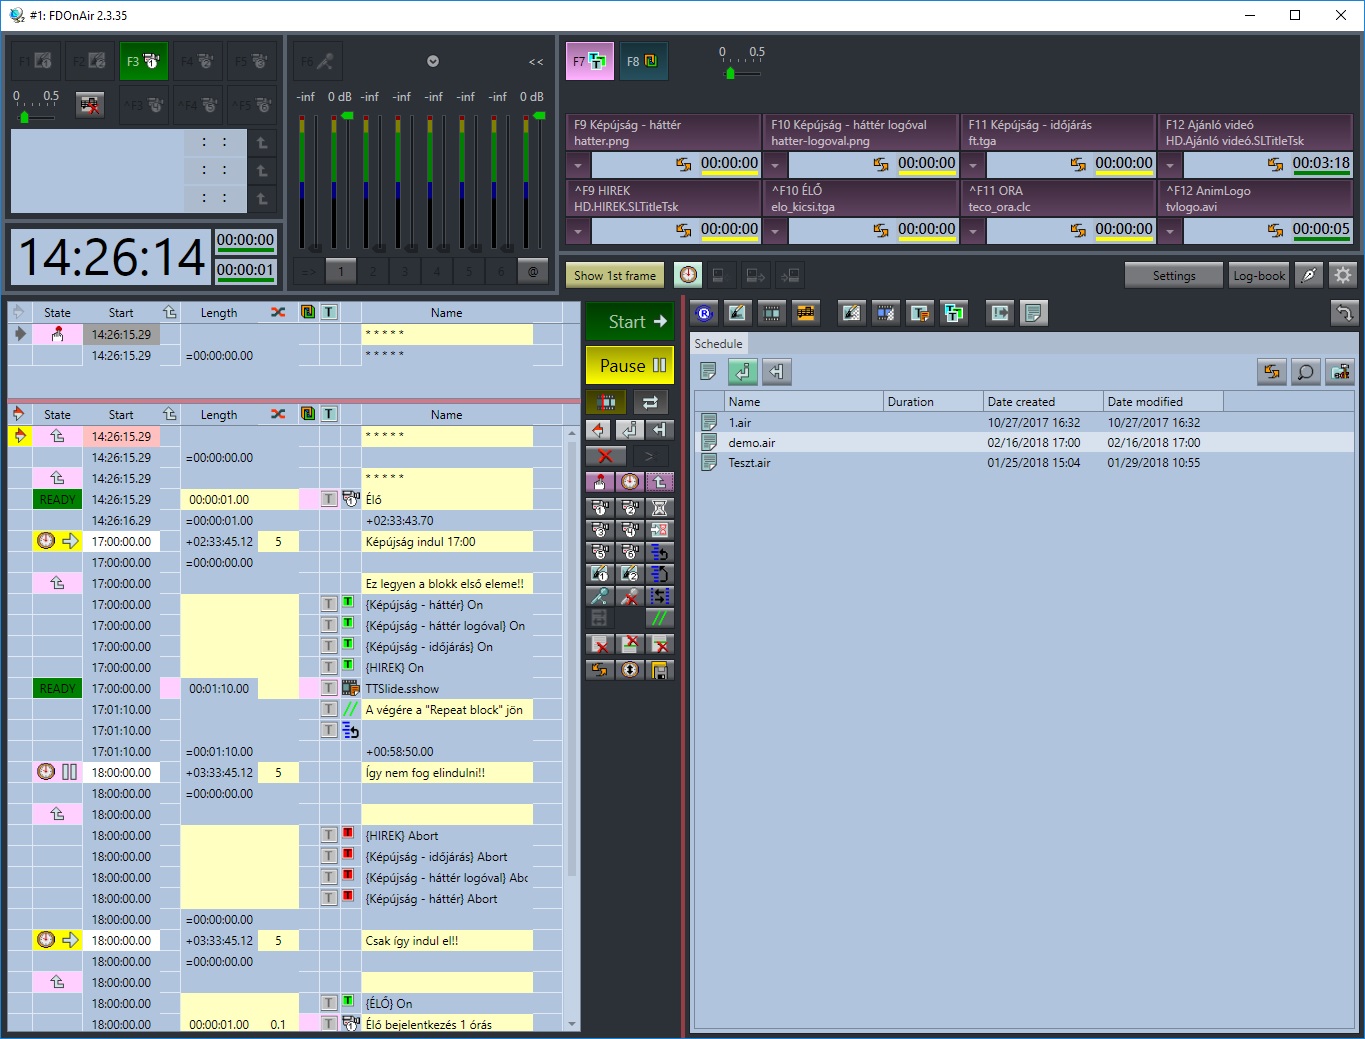Screen dimensions: 1365x1039
Task: Insert microphone off command icon
Action: 629,596
